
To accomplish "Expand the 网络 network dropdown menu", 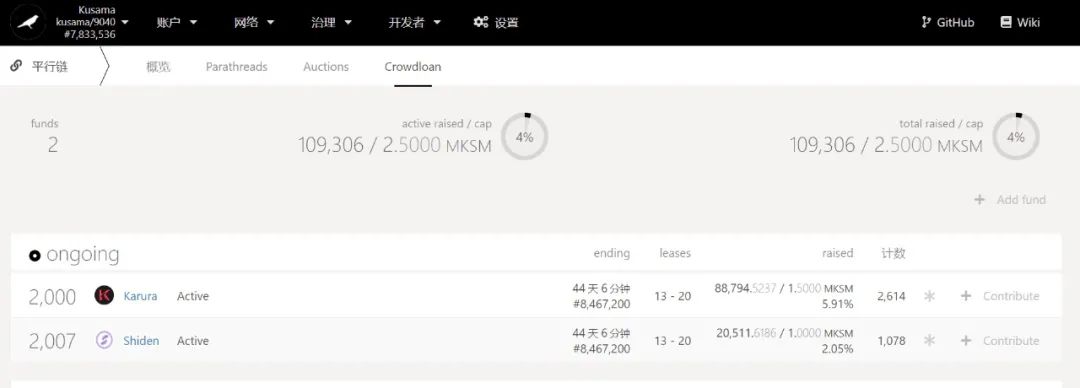I will point(254,22).
